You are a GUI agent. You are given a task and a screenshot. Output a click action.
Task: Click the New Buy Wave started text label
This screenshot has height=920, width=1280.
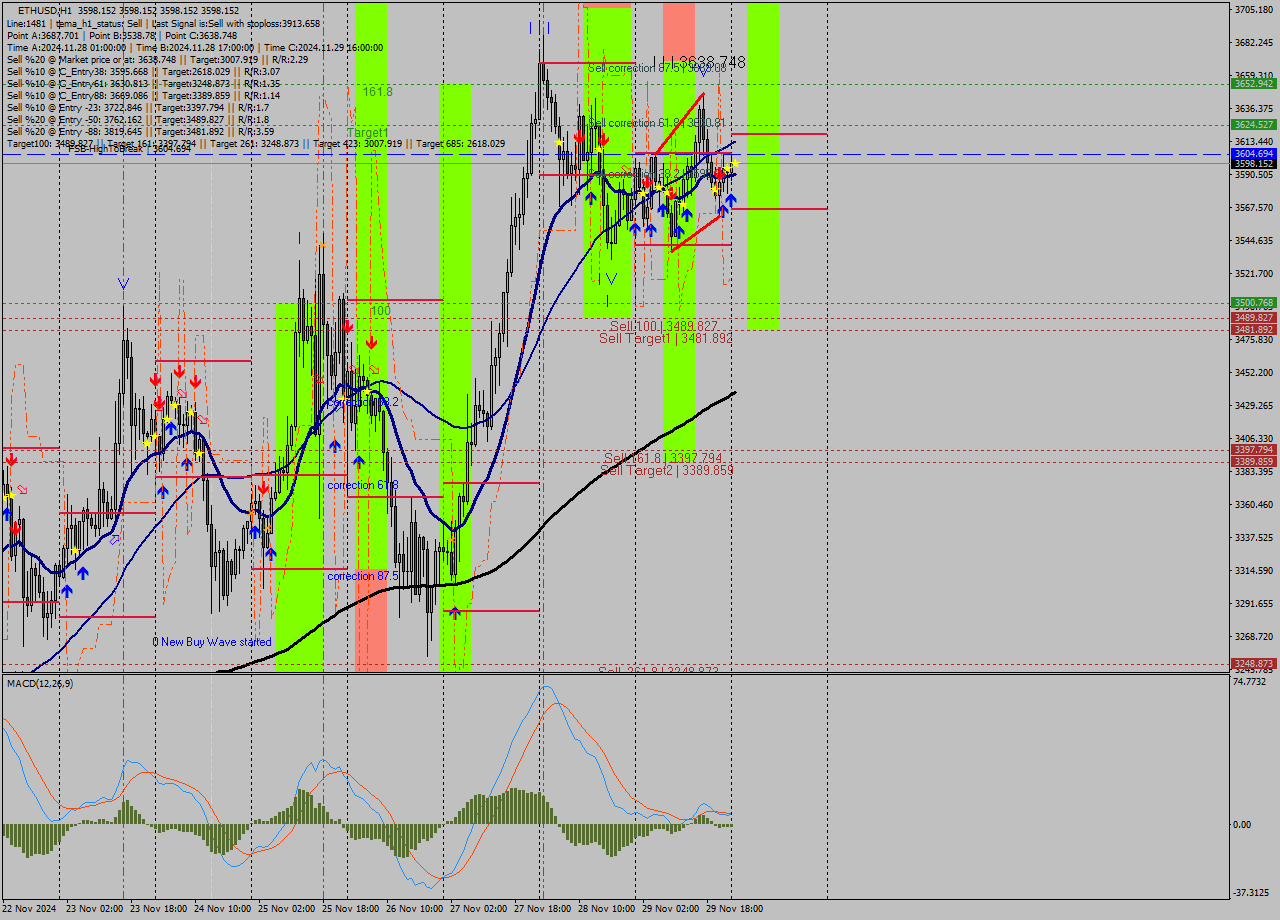tap(214, 640)
